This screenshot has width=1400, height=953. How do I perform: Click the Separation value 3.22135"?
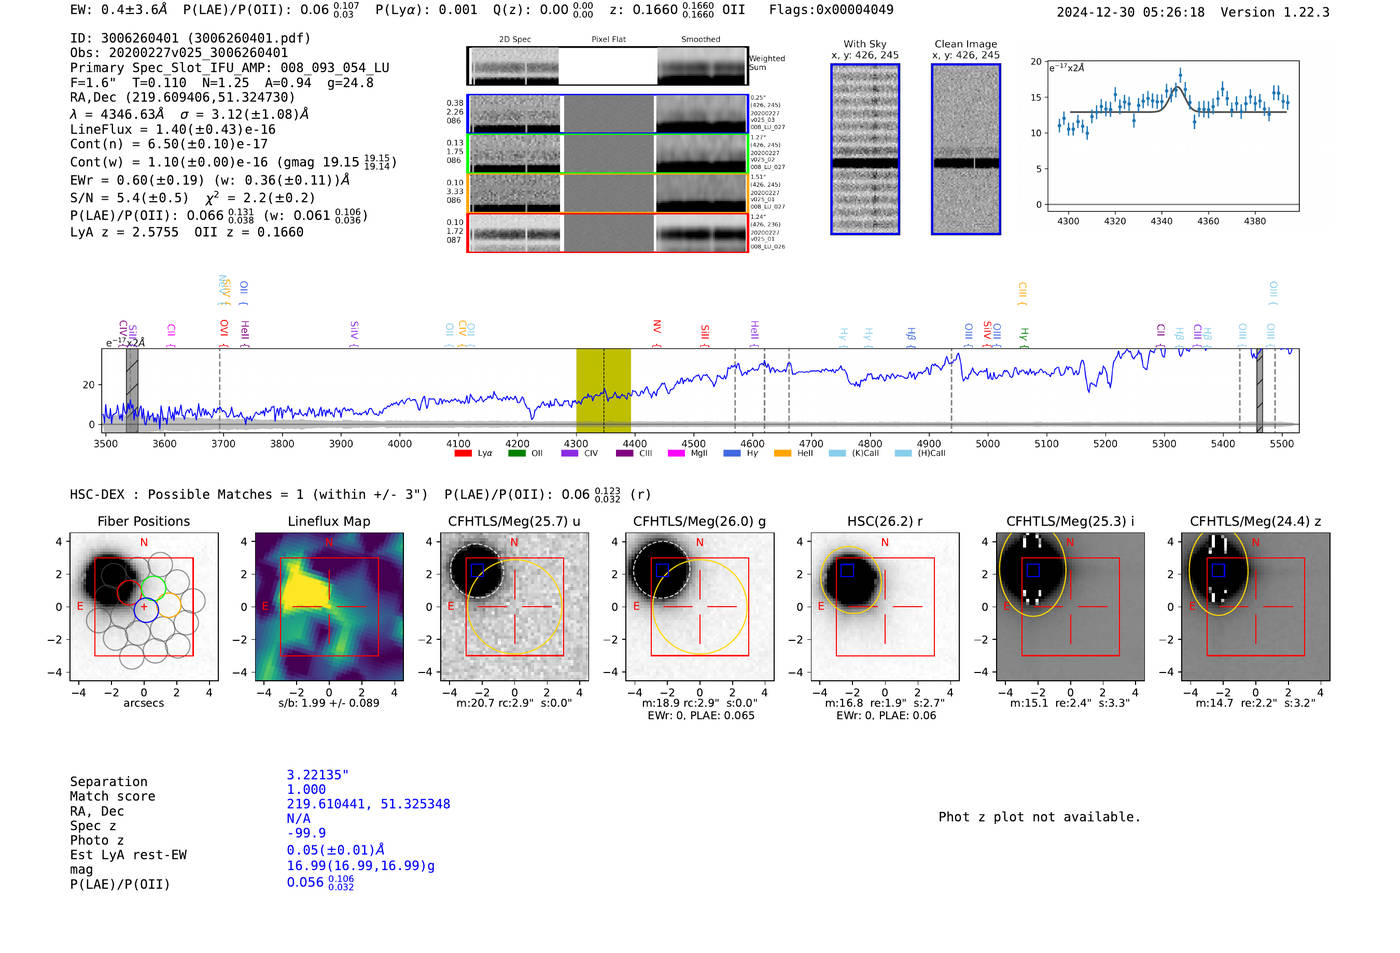pos(318,775)
